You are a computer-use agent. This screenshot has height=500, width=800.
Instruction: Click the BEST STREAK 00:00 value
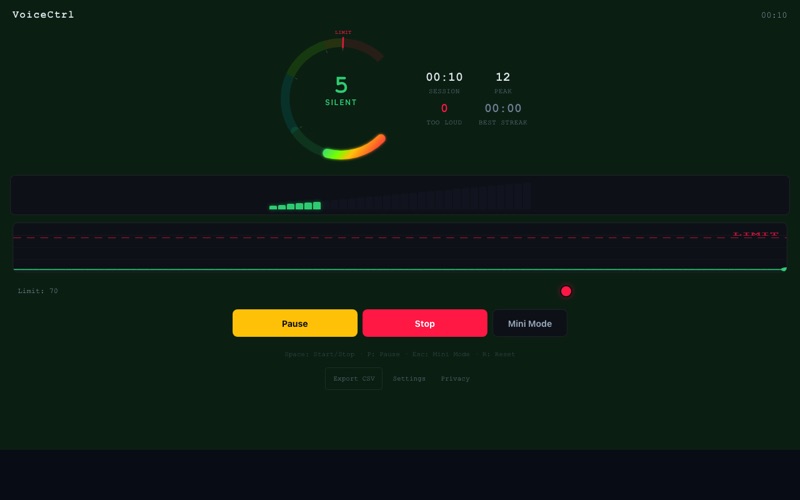503,108
